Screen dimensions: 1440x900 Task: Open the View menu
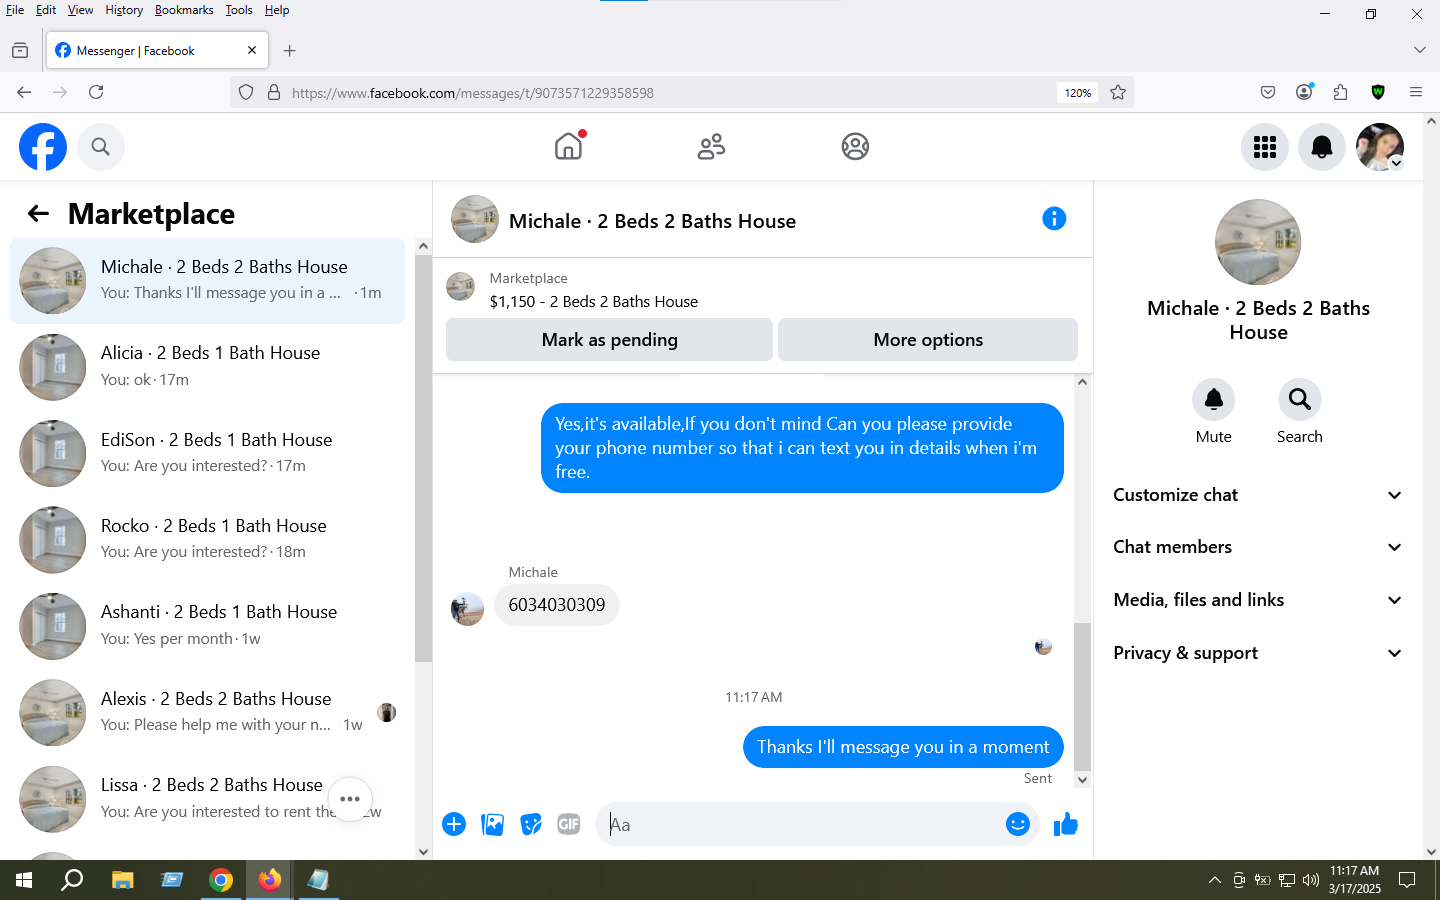(80, 10)
